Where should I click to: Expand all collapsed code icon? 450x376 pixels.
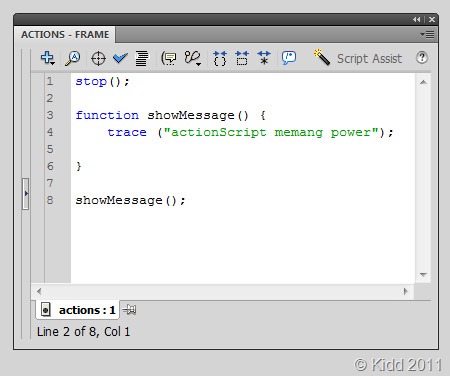pyautogui.click(x=264, y=58)
